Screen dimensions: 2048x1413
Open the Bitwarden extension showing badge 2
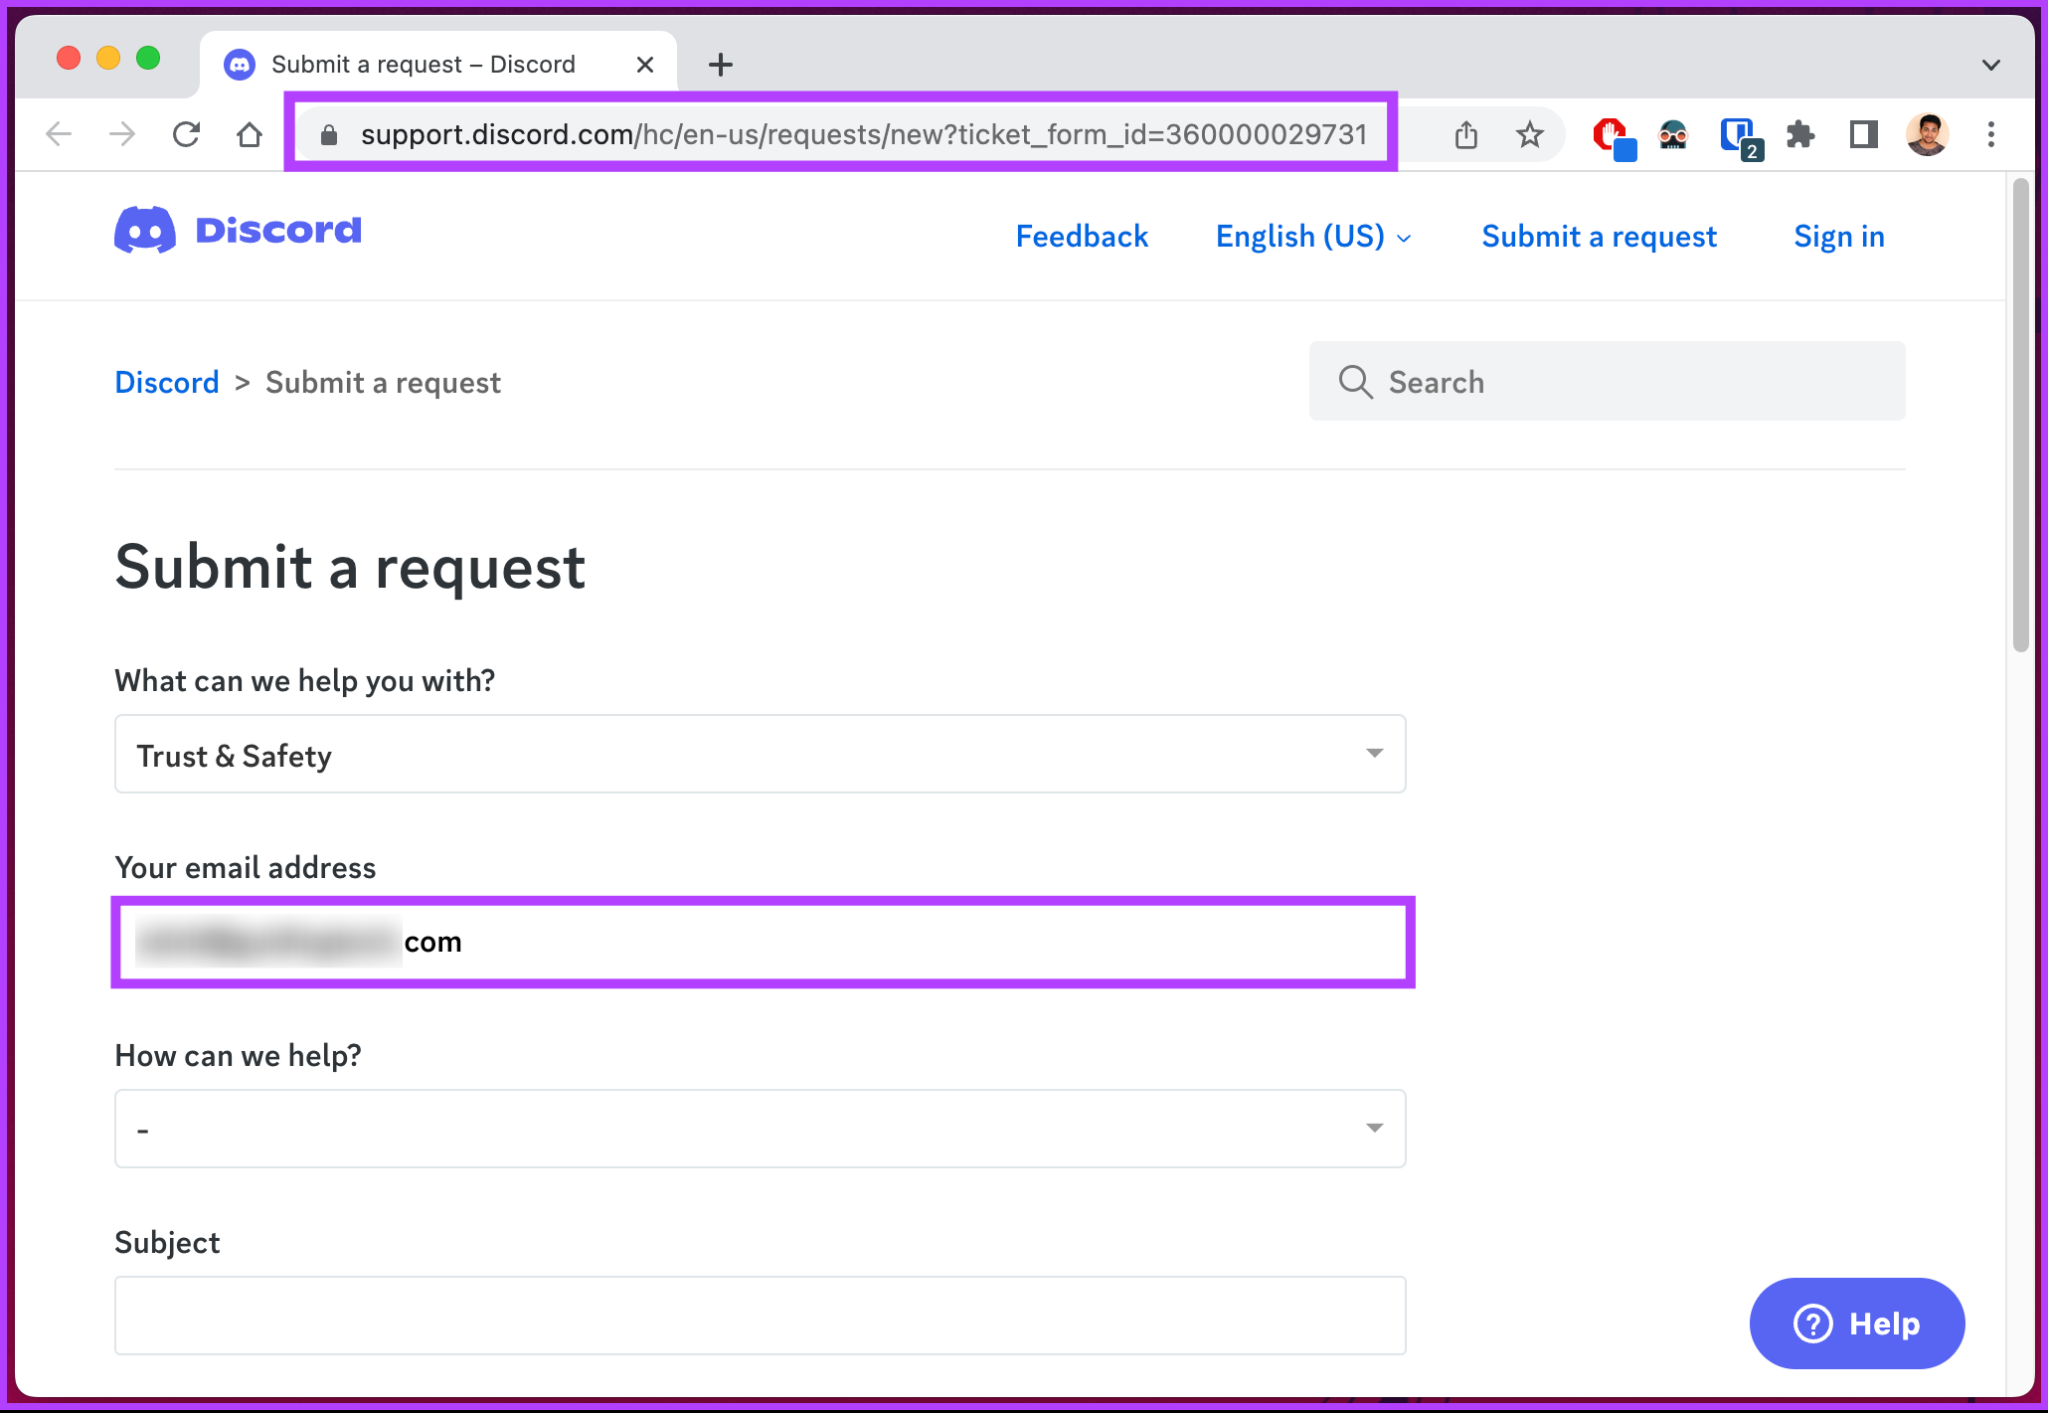(1738, 134)
